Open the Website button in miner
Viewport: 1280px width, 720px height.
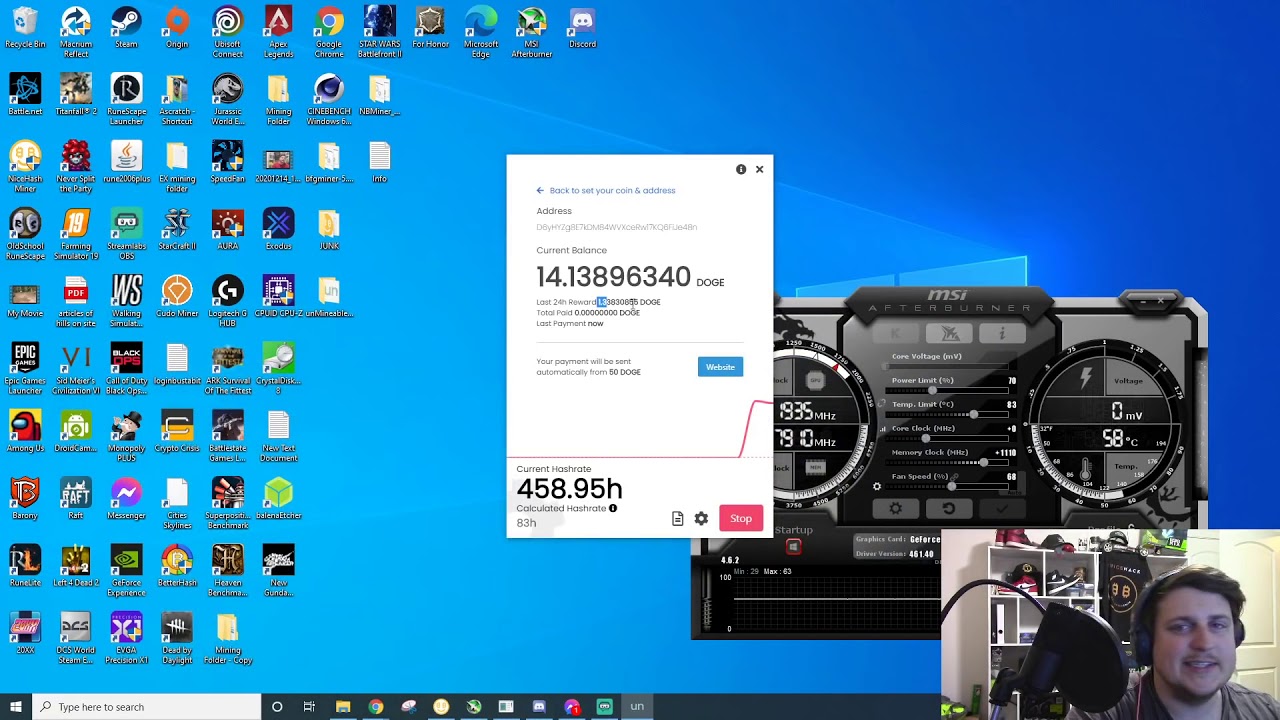click(720, 367)
